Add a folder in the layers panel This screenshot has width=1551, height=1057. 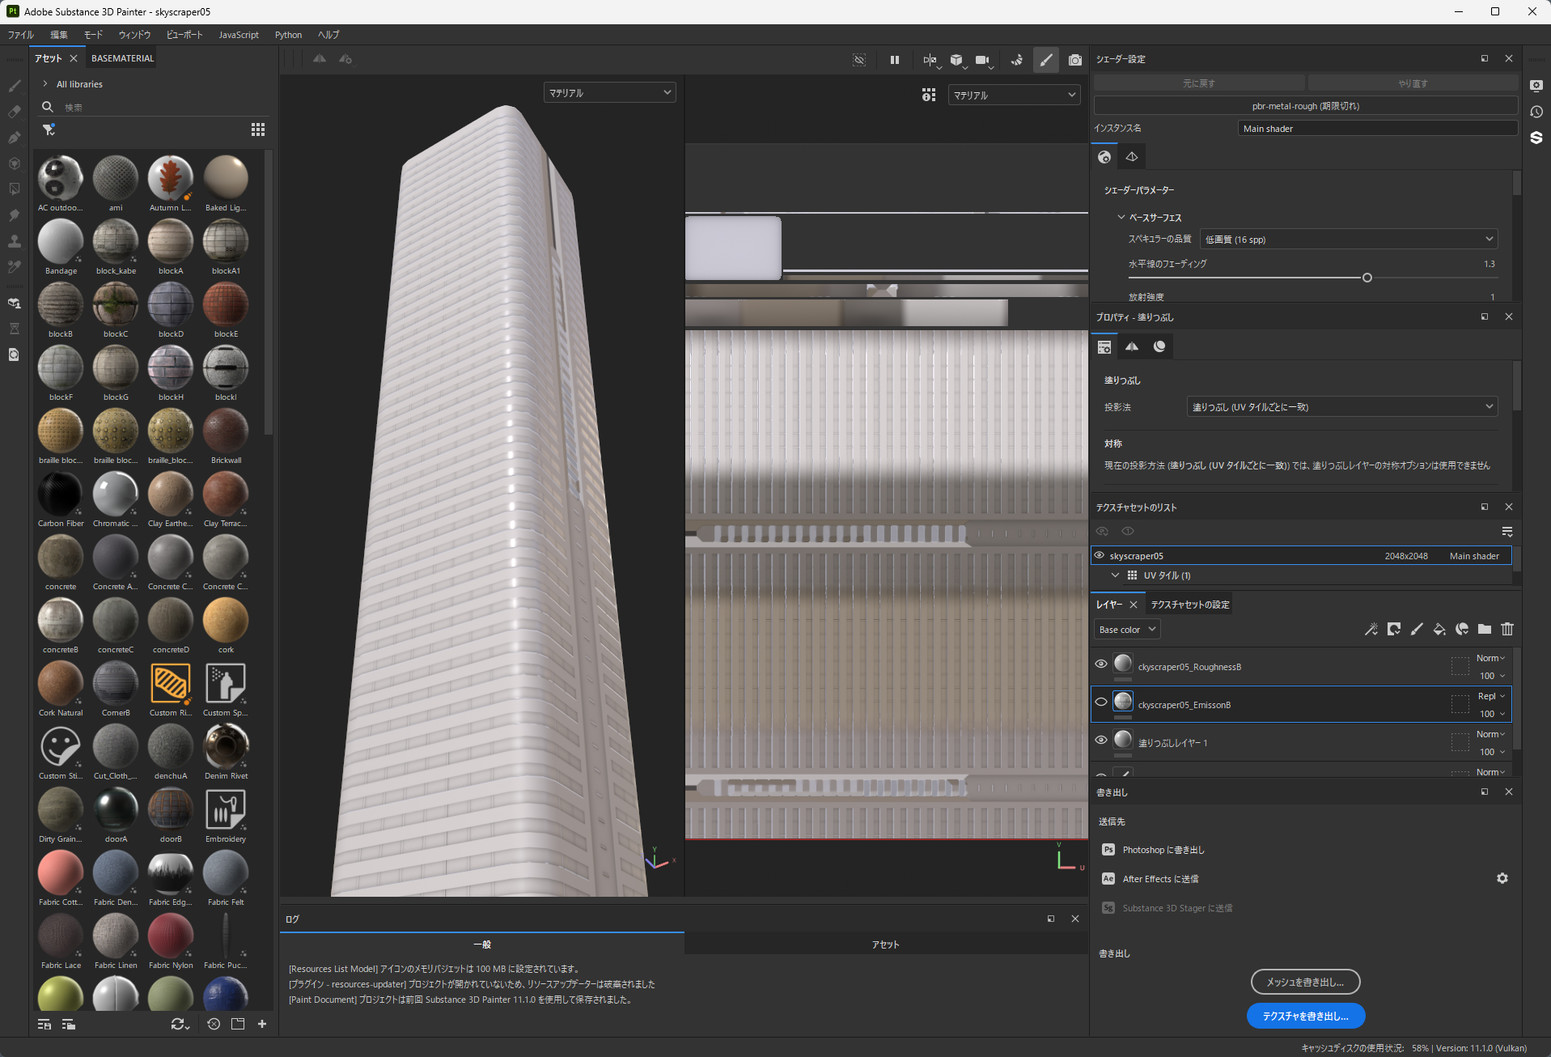tap(1484, 629)
